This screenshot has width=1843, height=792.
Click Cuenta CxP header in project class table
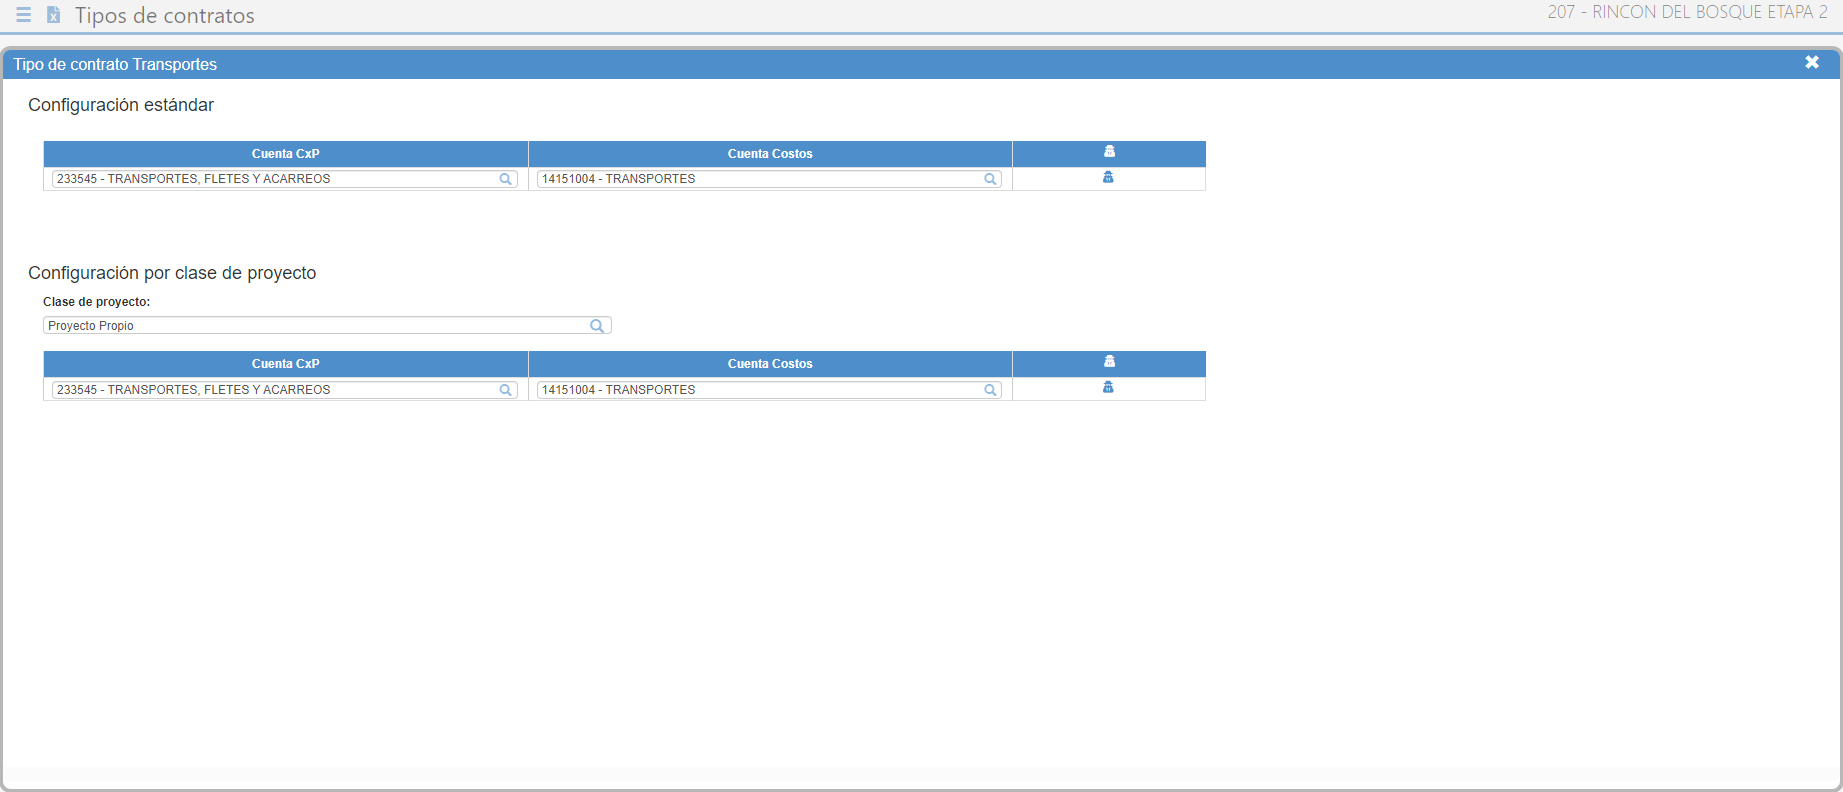coord(286,364)
